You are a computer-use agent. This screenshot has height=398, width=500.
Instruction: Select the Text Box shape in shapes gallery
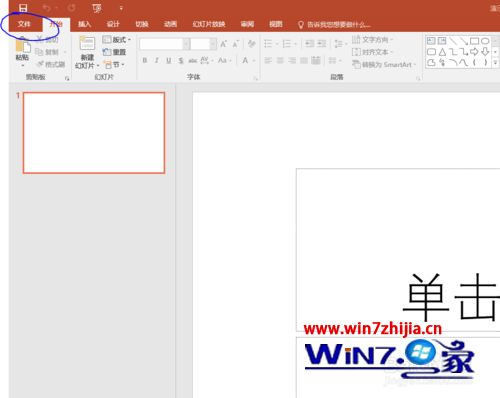point(431,41)
